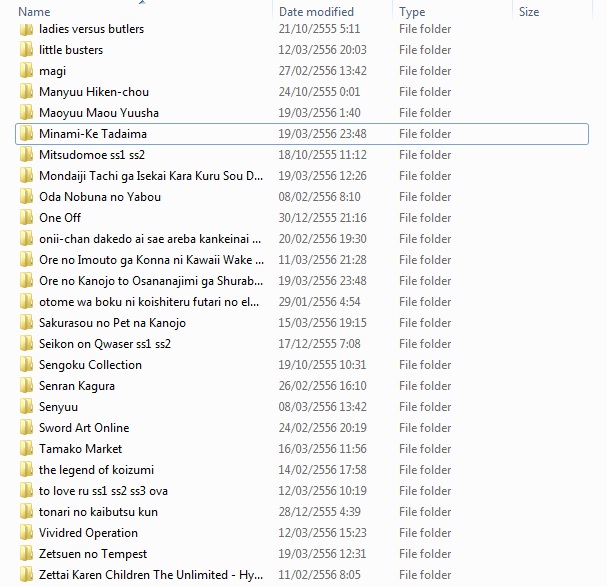Viewport: 607px width, 586px height.
Task: Click the Zettai Karen Children folder icon
Action: (x=26, y=575)
